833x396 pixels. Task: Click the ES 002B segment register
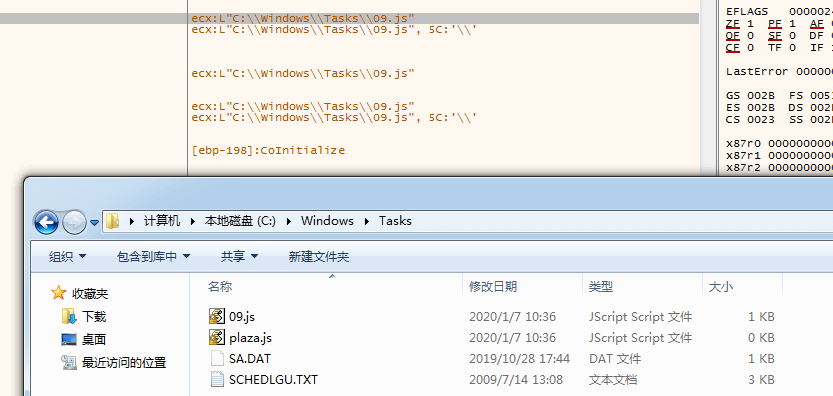(x=750, y=107)
